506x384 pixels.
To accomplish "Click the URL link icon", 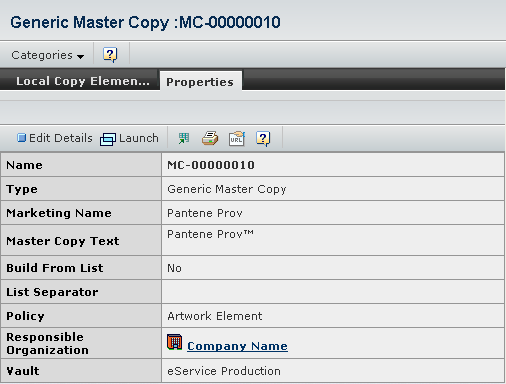I will [x=237, y=138].
